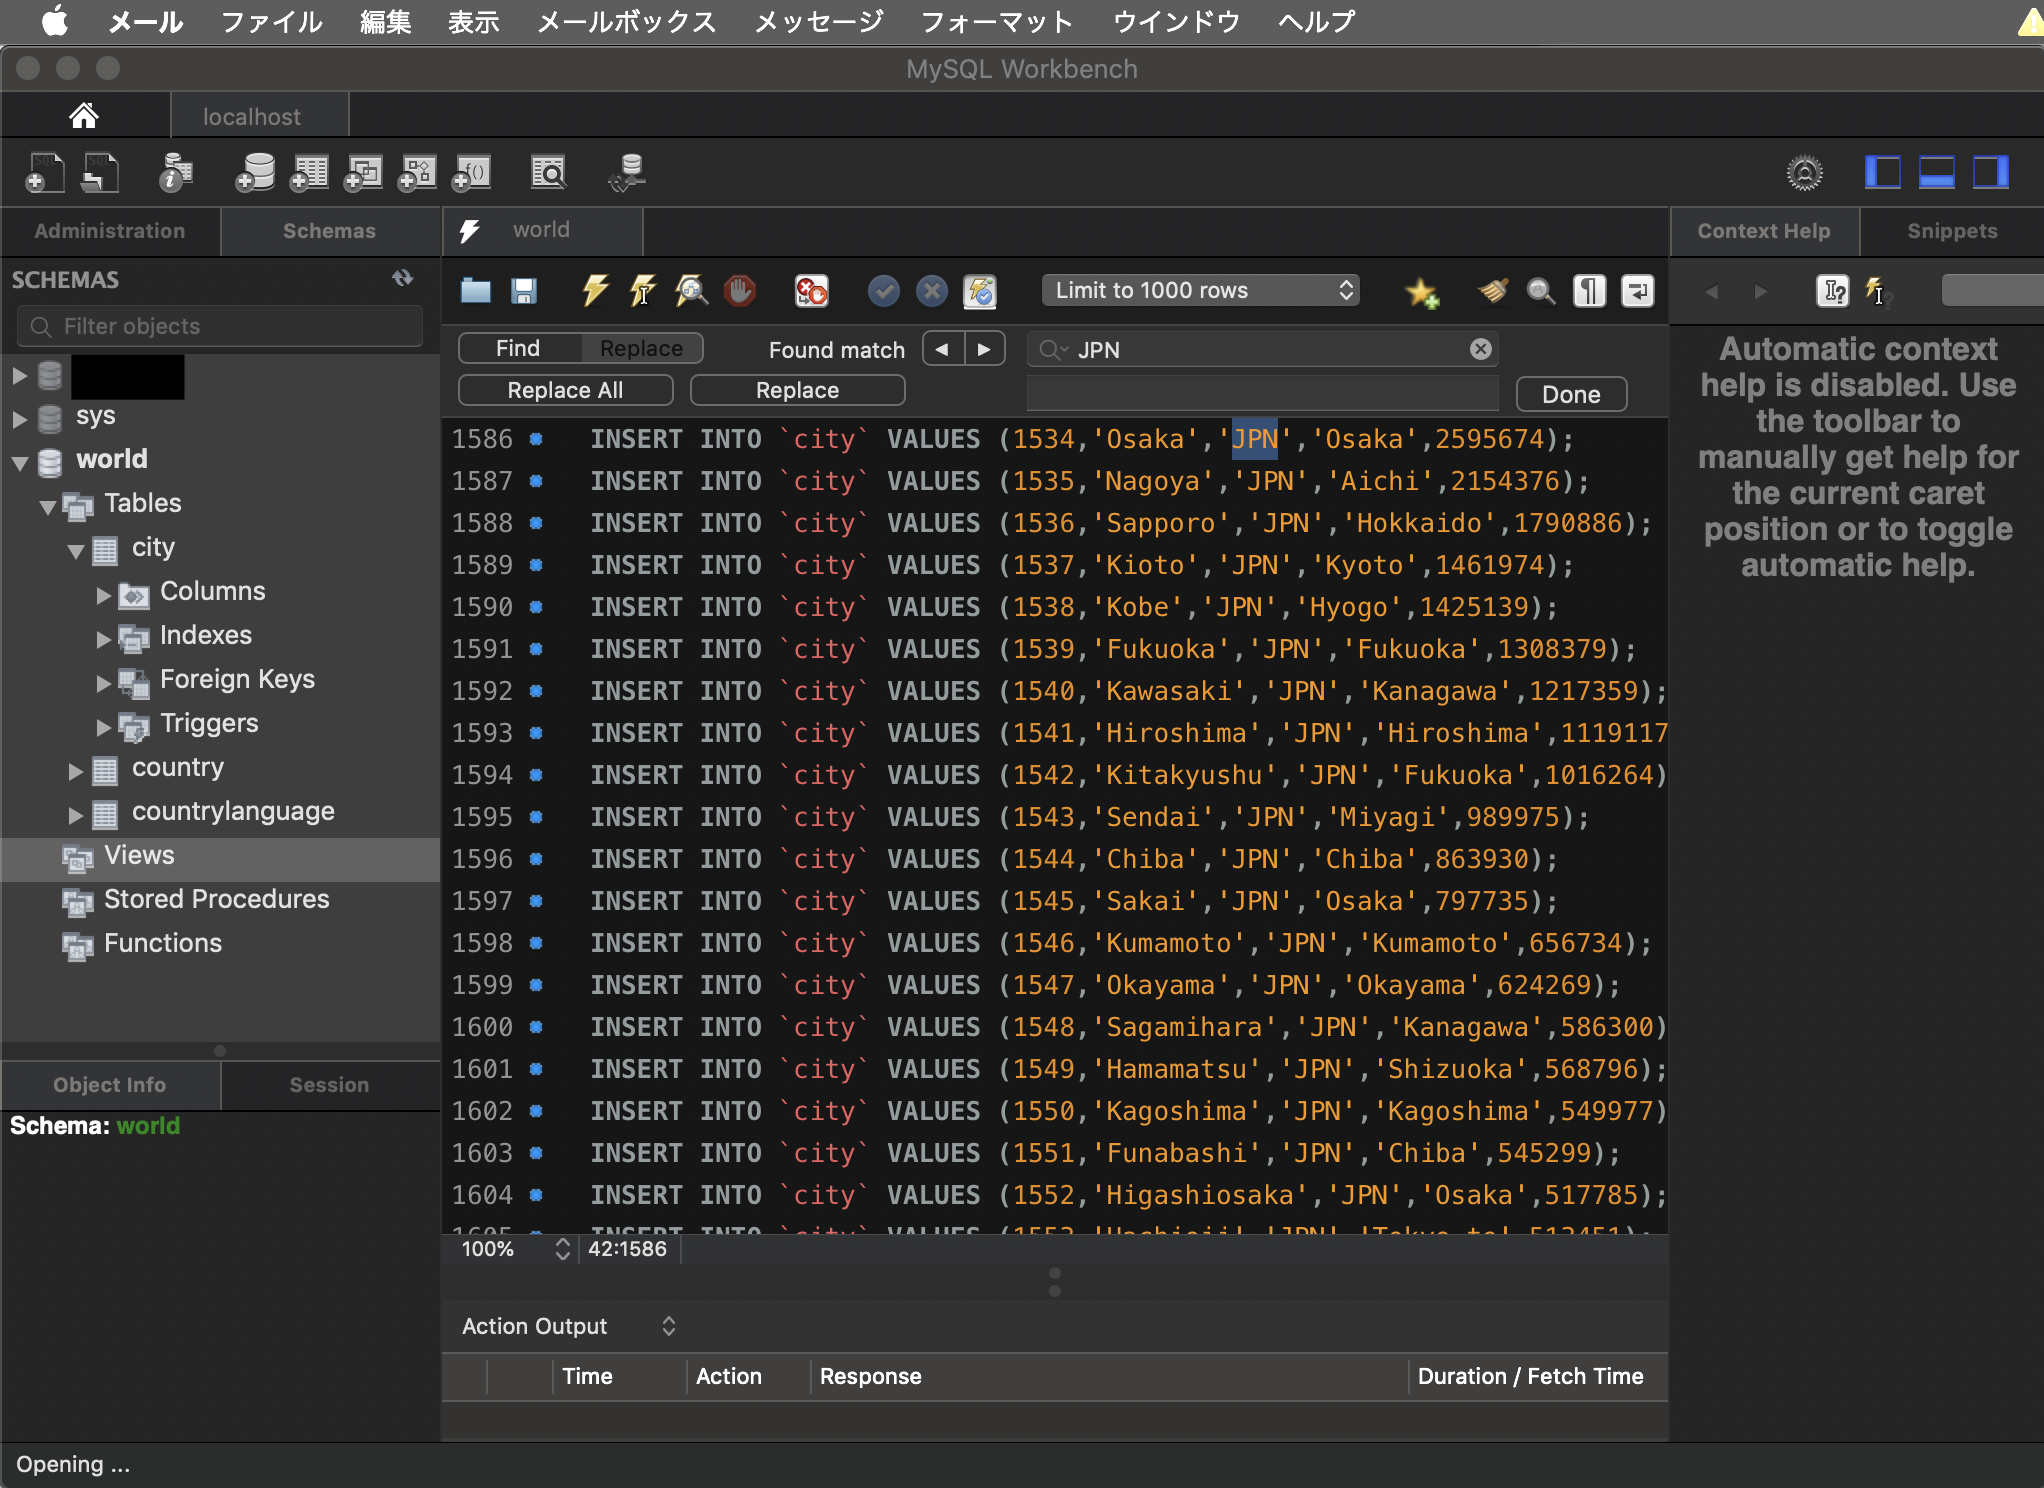Expand the country table node

pyautogui.click(x=75, y=770)
